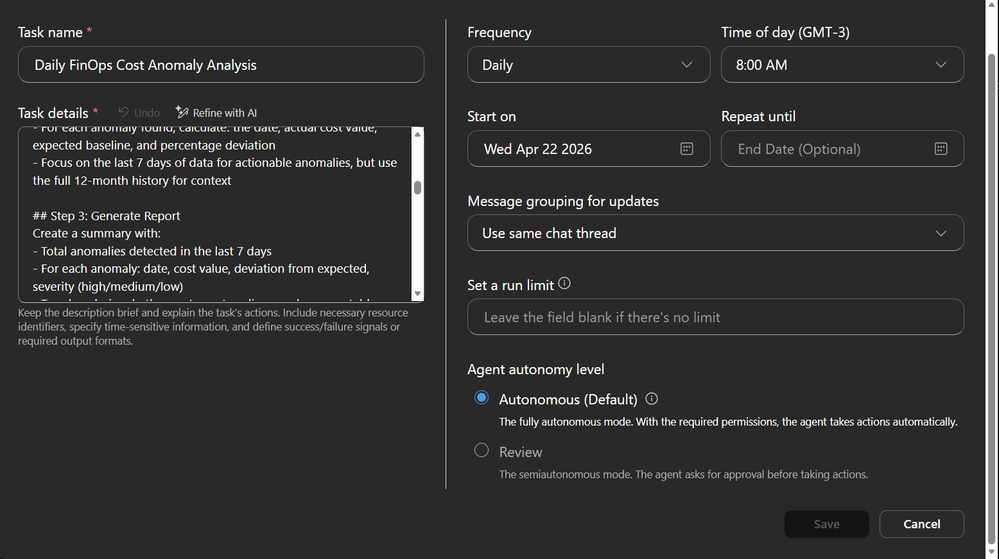This screenshot has height=559, width=999.
Task: Click the Time of day chevron arrow
Action: pyautogui.click(x=941, y=65)
